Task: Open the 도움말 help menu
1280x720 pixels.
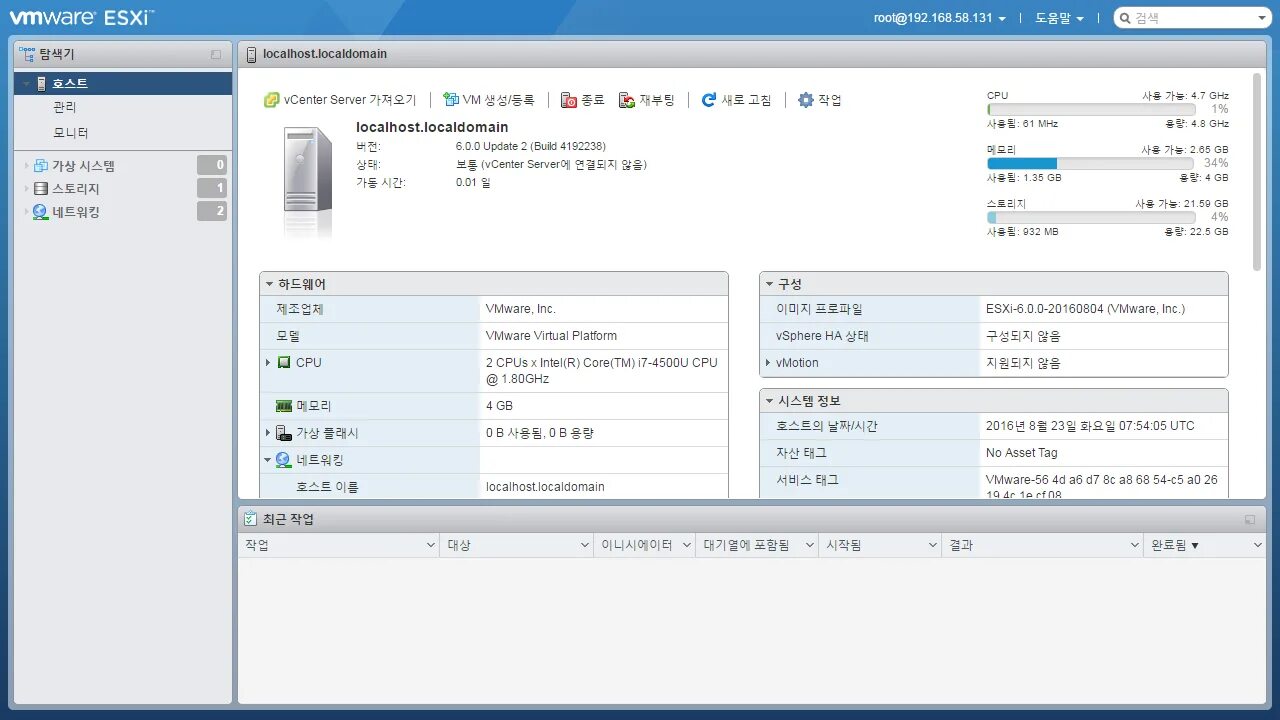Action: point(1059,18)
